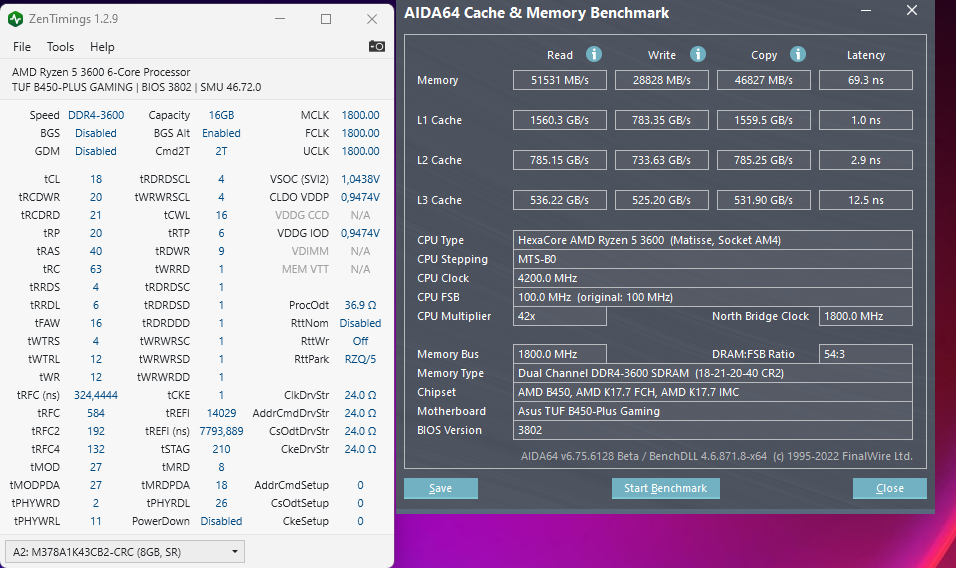Click the tSTAG value 210

click(221, 449)
